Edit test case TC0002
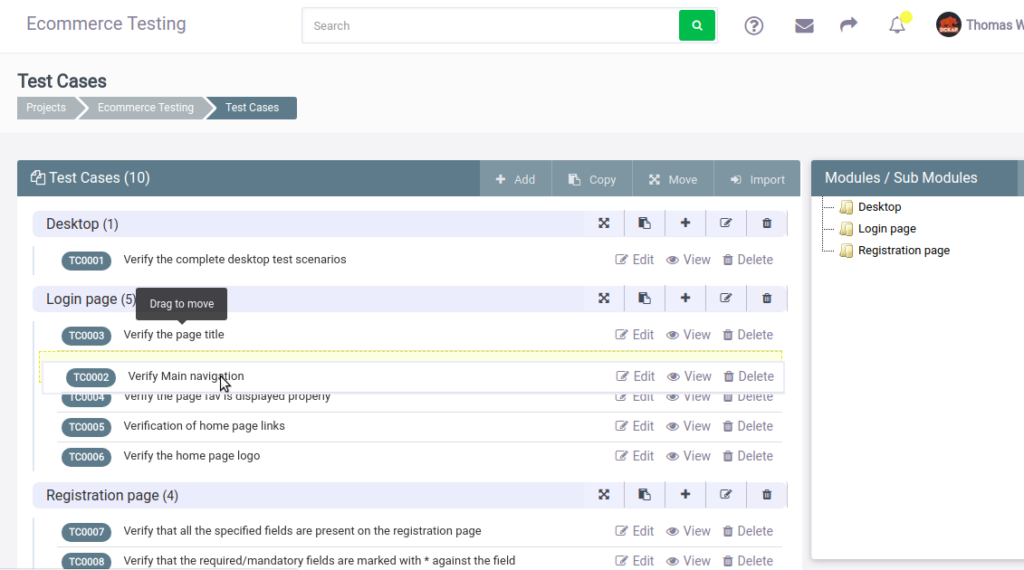Image resolution: width=1024 pixels, height=570 pixels. pyautogui.click(x=635, y=377)
